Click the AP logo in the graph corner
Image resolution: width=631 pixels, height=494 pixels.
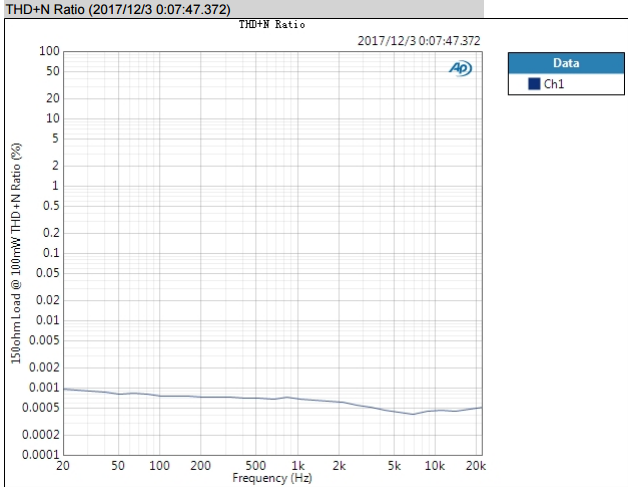tap(461, 68)
